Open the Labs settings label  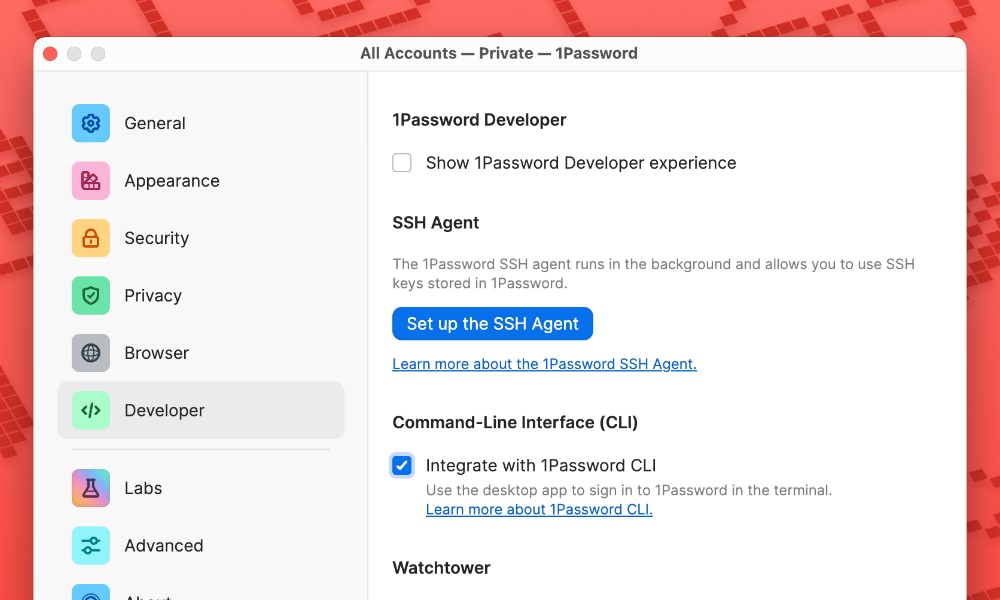pyautogui.click(x=143, y=488)
